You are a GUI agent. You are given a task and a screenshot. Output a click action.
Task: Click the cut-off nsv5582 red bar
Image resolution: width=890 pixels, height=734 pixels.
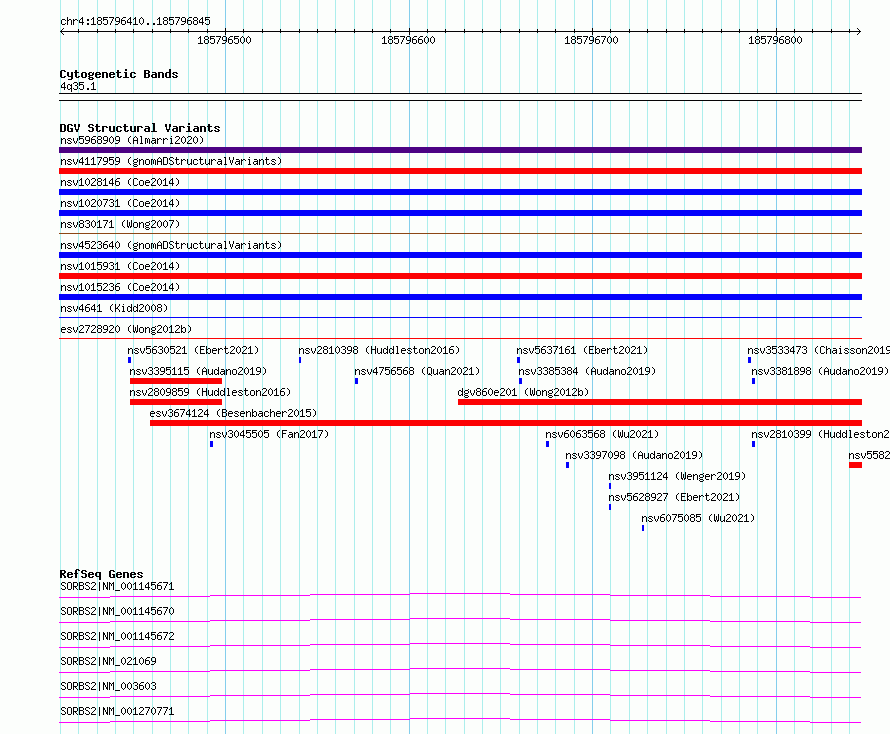[855, 465]
